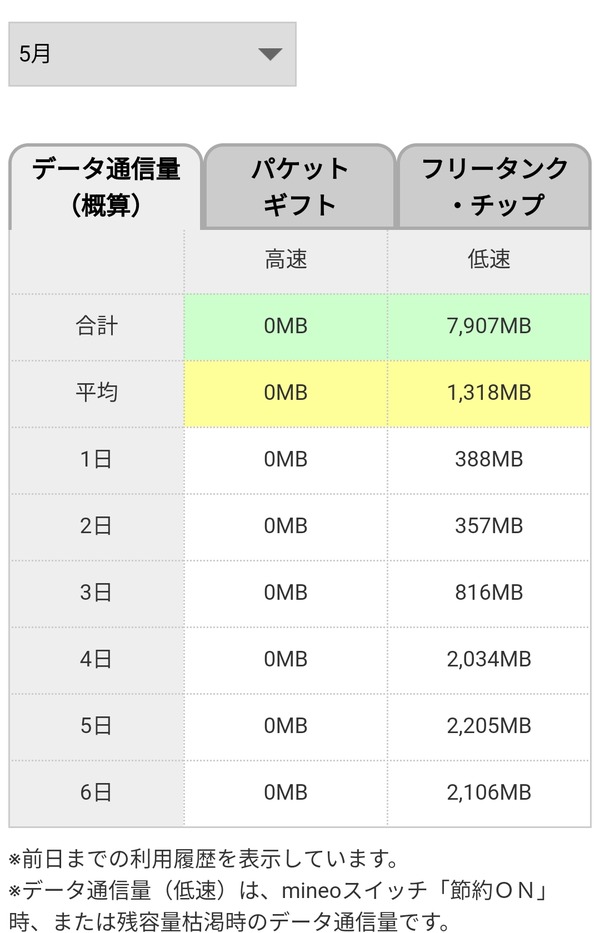Click the dropdown arrow next to 5月
Screen dimensions: 600x933
point(270,54)
